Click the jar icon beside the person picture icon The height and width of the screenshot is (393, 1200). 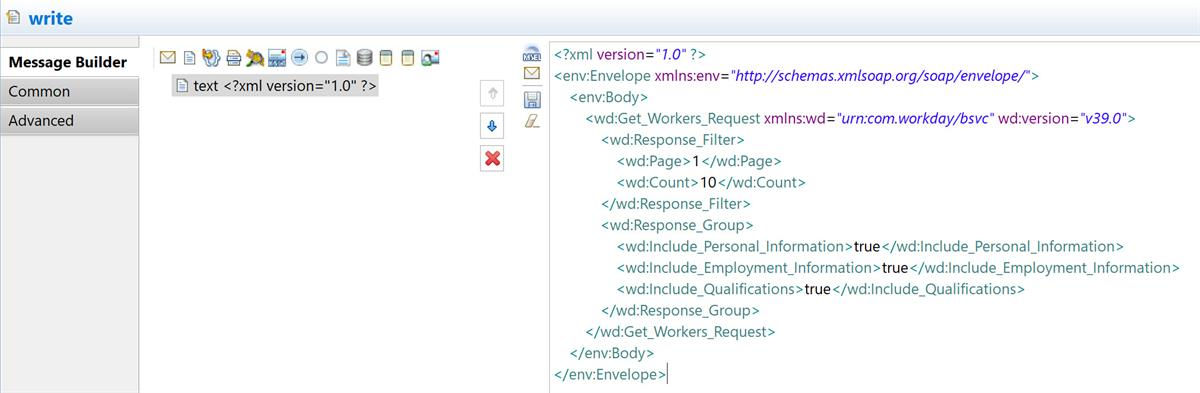(x=408, y=57)
